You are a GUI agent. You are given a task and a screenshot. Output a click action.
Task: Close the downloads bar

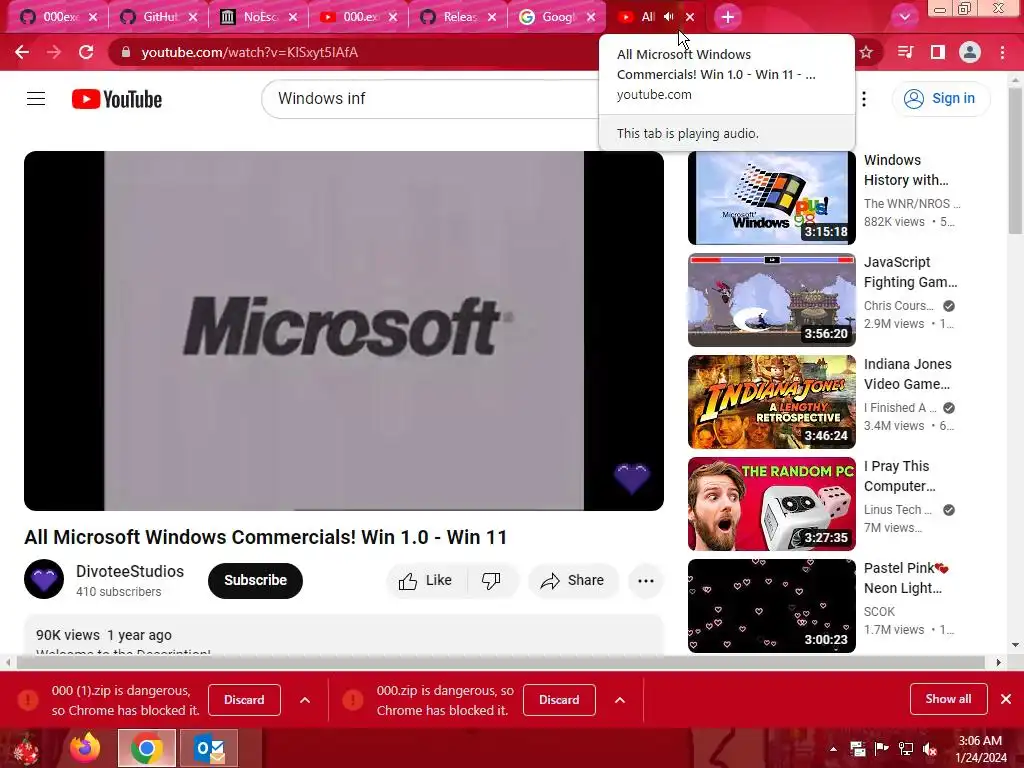1006,699
